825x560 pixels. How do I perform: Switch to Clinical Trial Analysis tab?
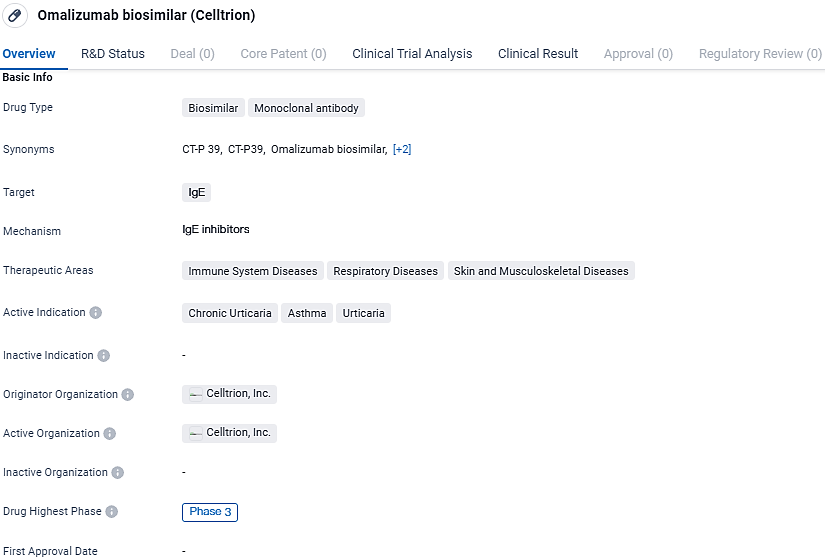point(412,54)
